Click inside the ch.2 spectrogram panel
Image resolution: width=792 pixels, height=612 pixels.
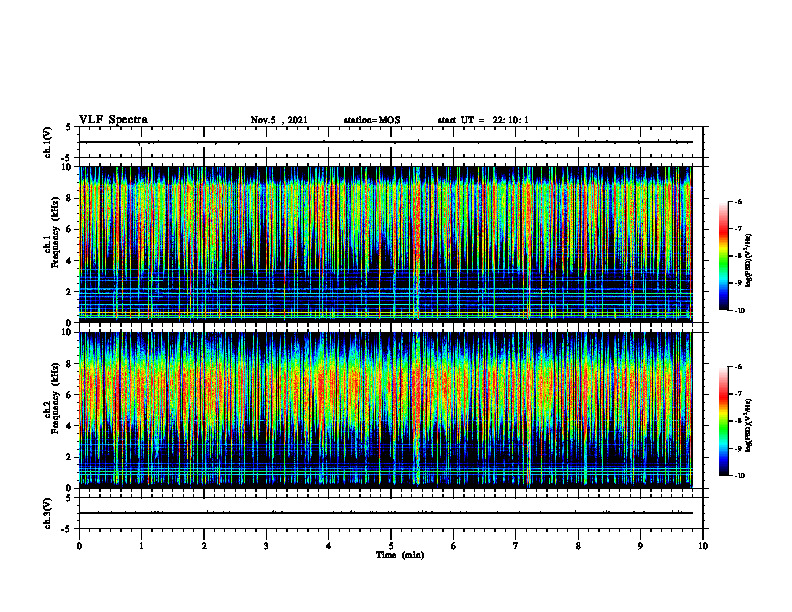tap(385, 410)
